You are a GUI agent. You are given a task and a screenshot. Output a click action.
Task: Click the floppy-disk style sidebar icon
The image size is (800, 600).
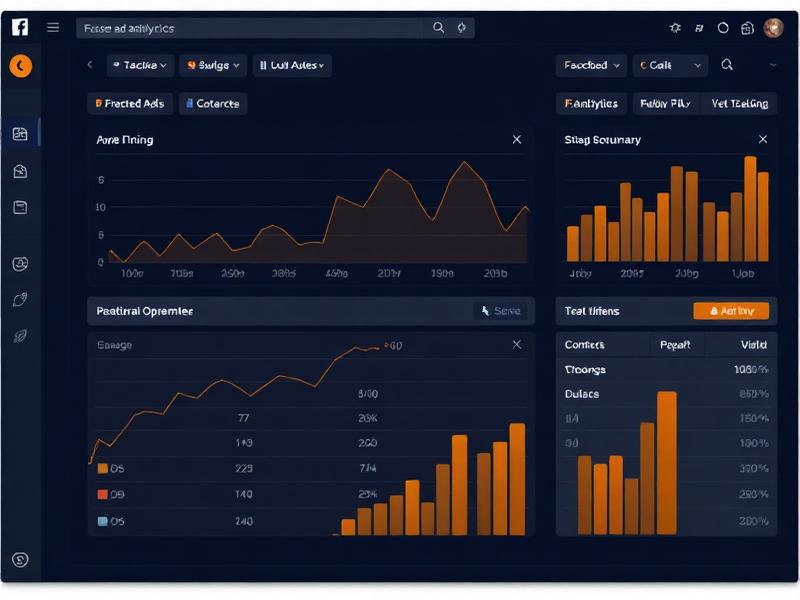pos(20,207)
